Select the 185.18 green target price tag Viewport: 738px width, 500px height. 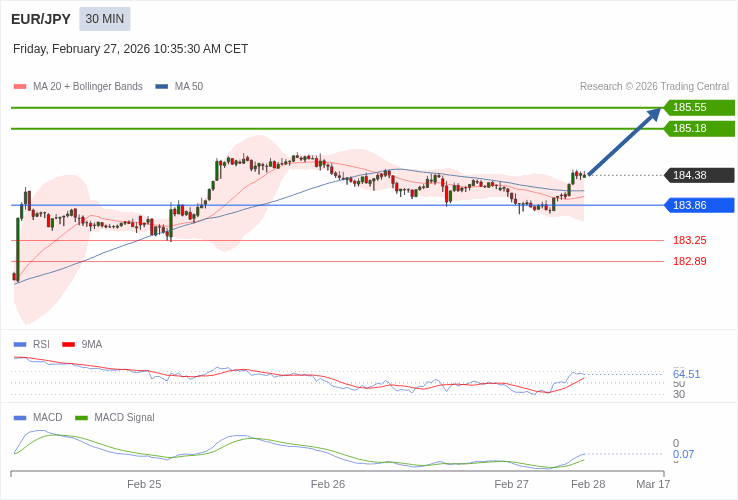pos(698,128)
